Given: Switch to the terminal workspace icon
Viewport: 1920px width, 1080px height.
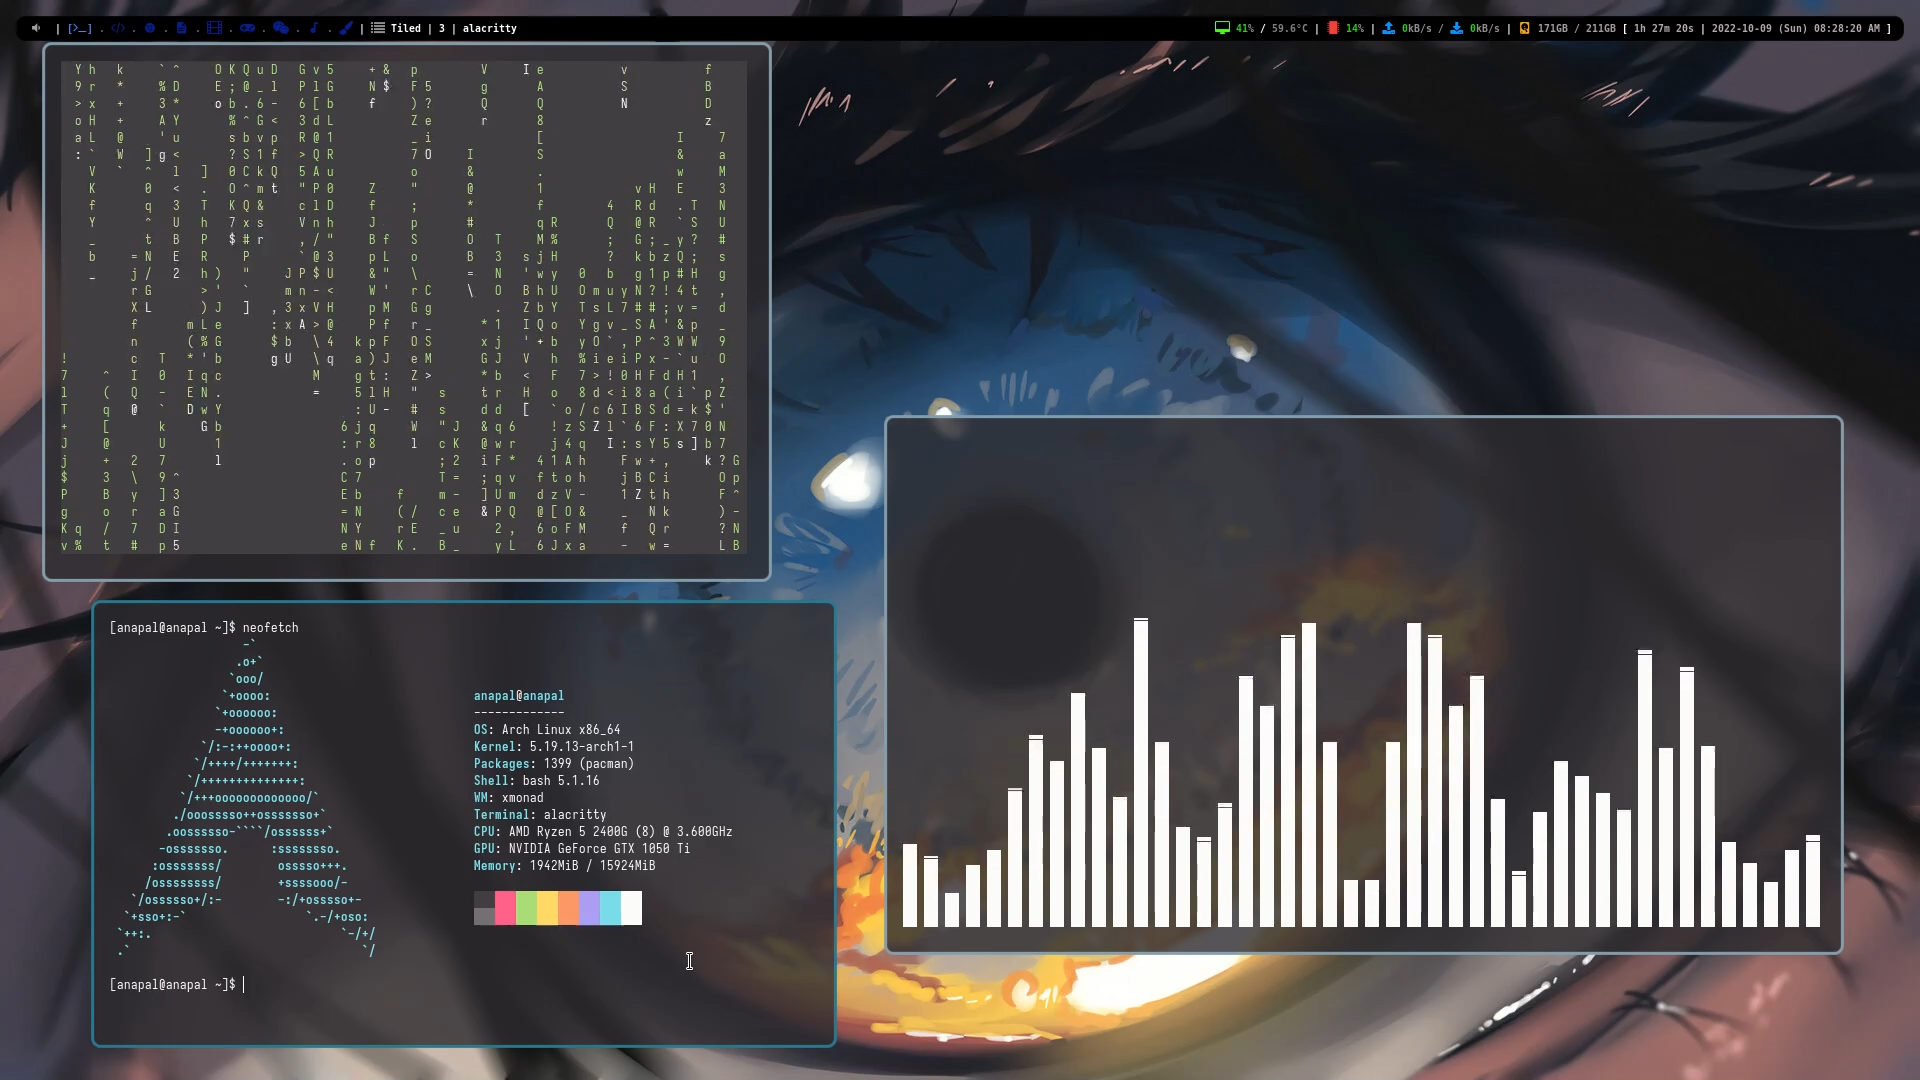Looking at the screenshot, I should pyautogui.click(x=80, y=28).
